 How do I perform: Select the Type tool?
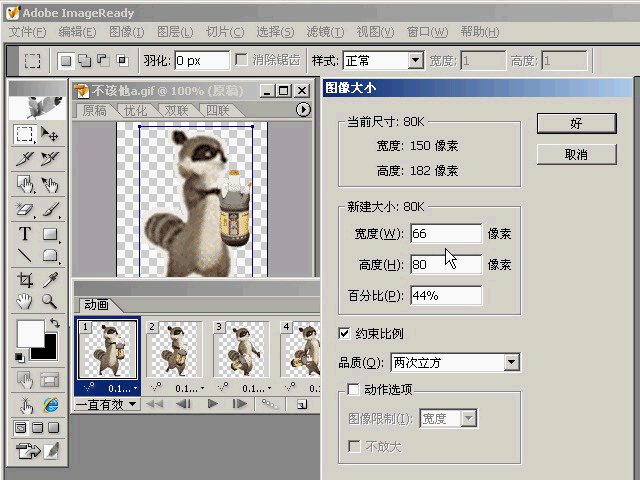[x=24, y=234]
